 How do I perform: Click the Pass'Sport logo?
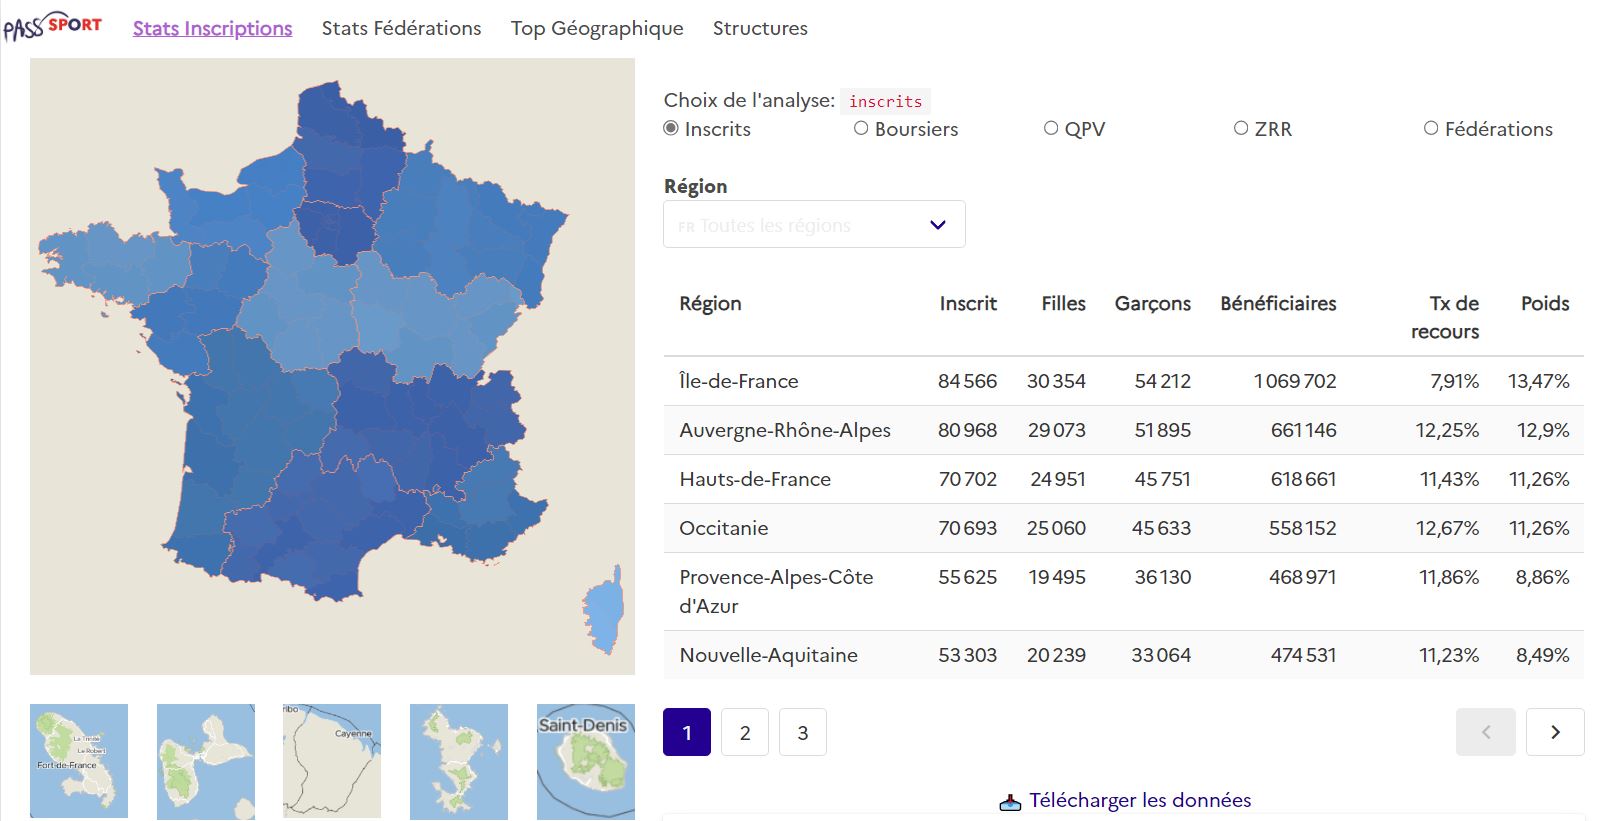point(52,27)
